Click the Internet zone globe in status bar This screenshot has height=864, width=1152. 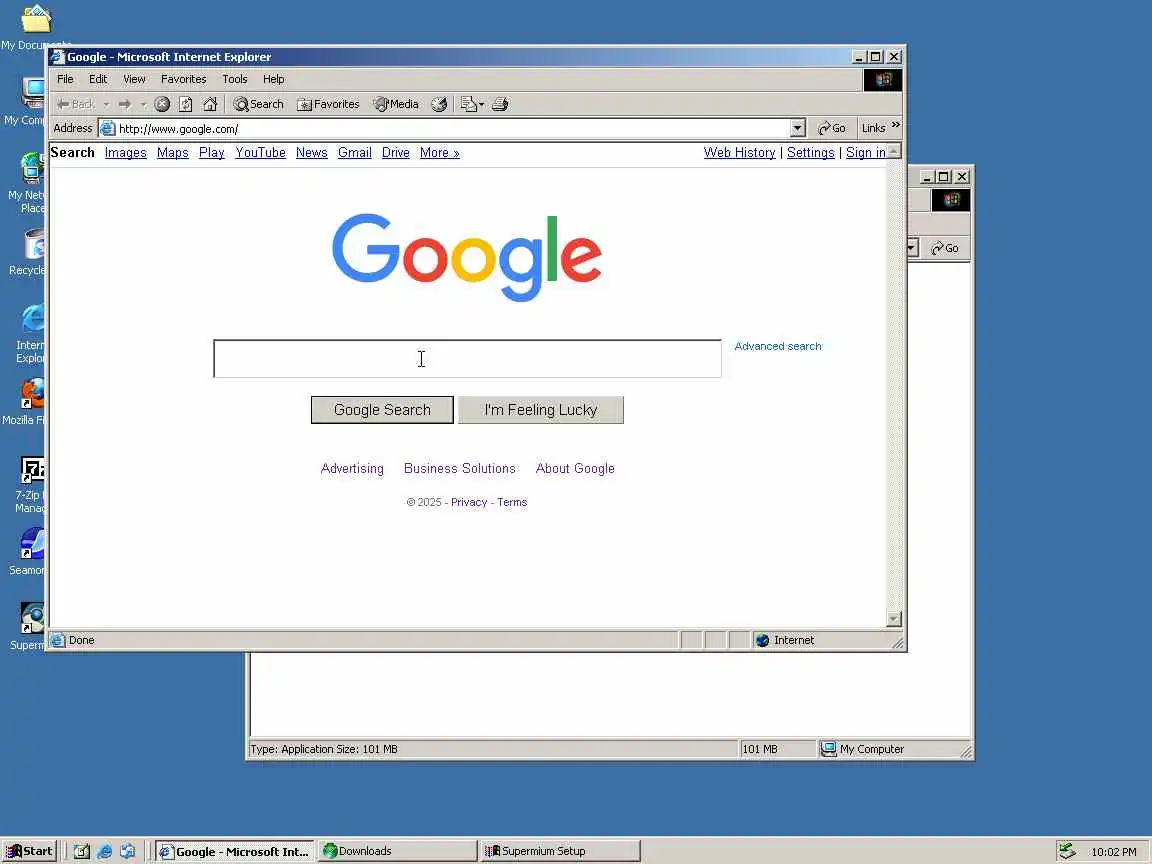[763, 640]
